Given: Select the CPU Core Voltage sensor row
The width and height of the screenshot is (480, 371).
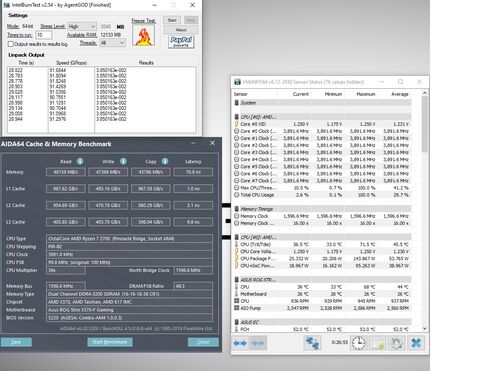Looking at the screenshot, I should pyautogui.click(x=322, y=252).
